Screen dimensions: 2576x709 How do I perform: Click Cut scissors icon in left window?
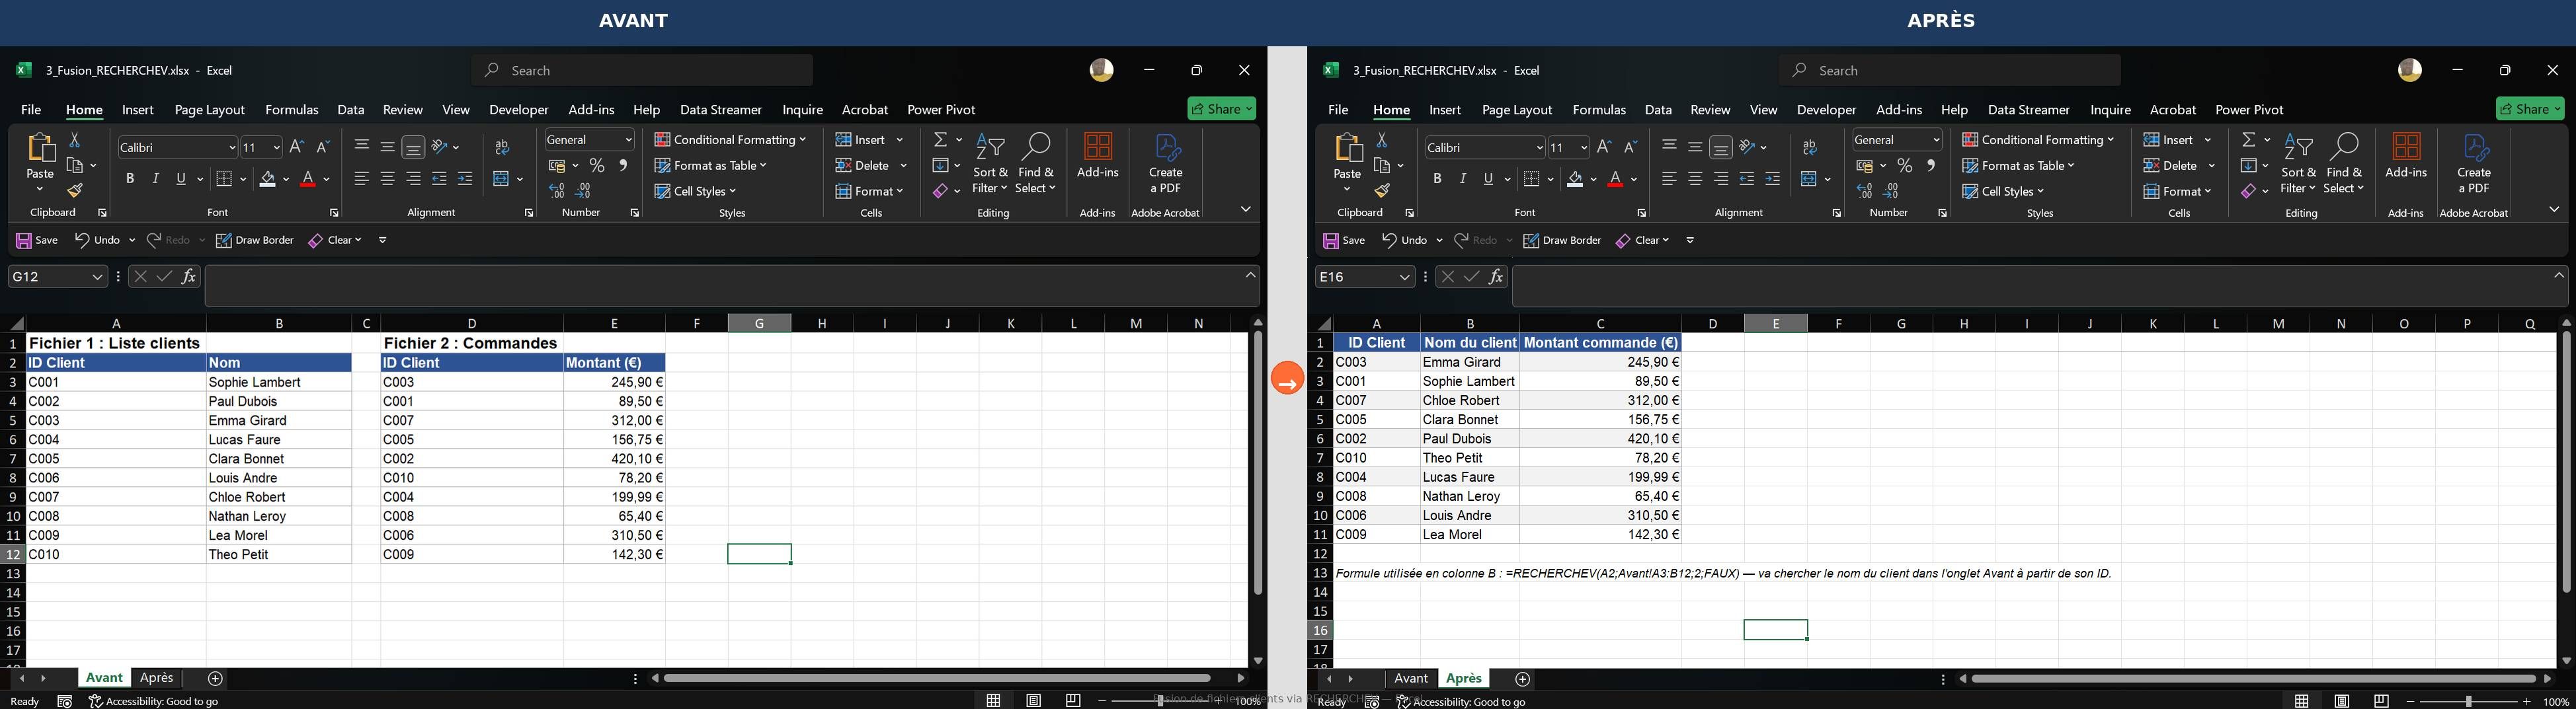(x=75, y=140)
